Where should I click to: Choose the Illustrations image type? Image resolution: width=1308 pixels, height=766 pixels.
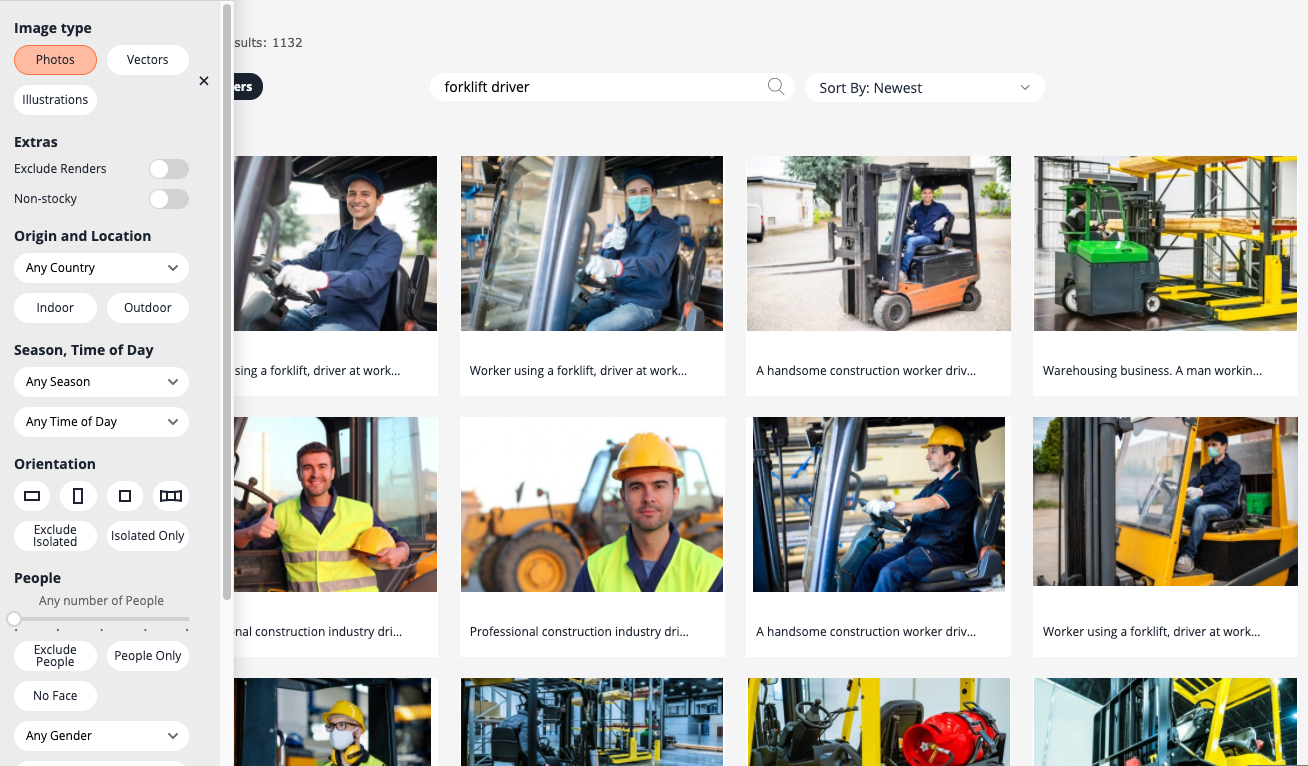tap(55, 100)
